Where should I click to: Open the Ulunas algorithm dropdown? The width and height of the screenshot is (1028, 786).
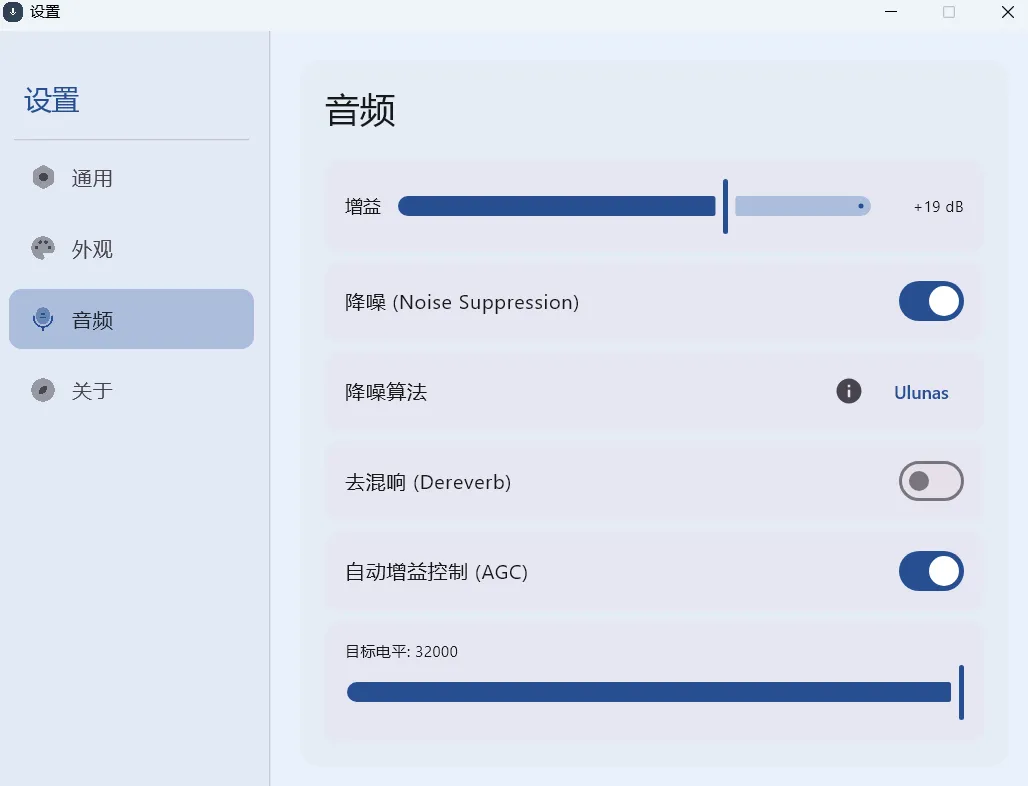click(x=921, y=393)
